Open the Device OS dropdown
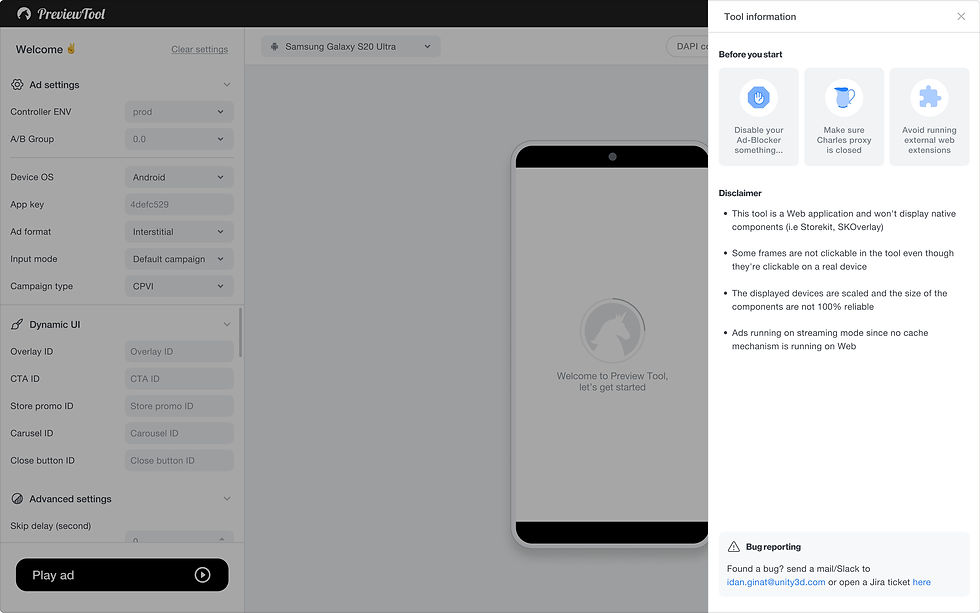Screen dimensions: 980x613 click(179, 177)
